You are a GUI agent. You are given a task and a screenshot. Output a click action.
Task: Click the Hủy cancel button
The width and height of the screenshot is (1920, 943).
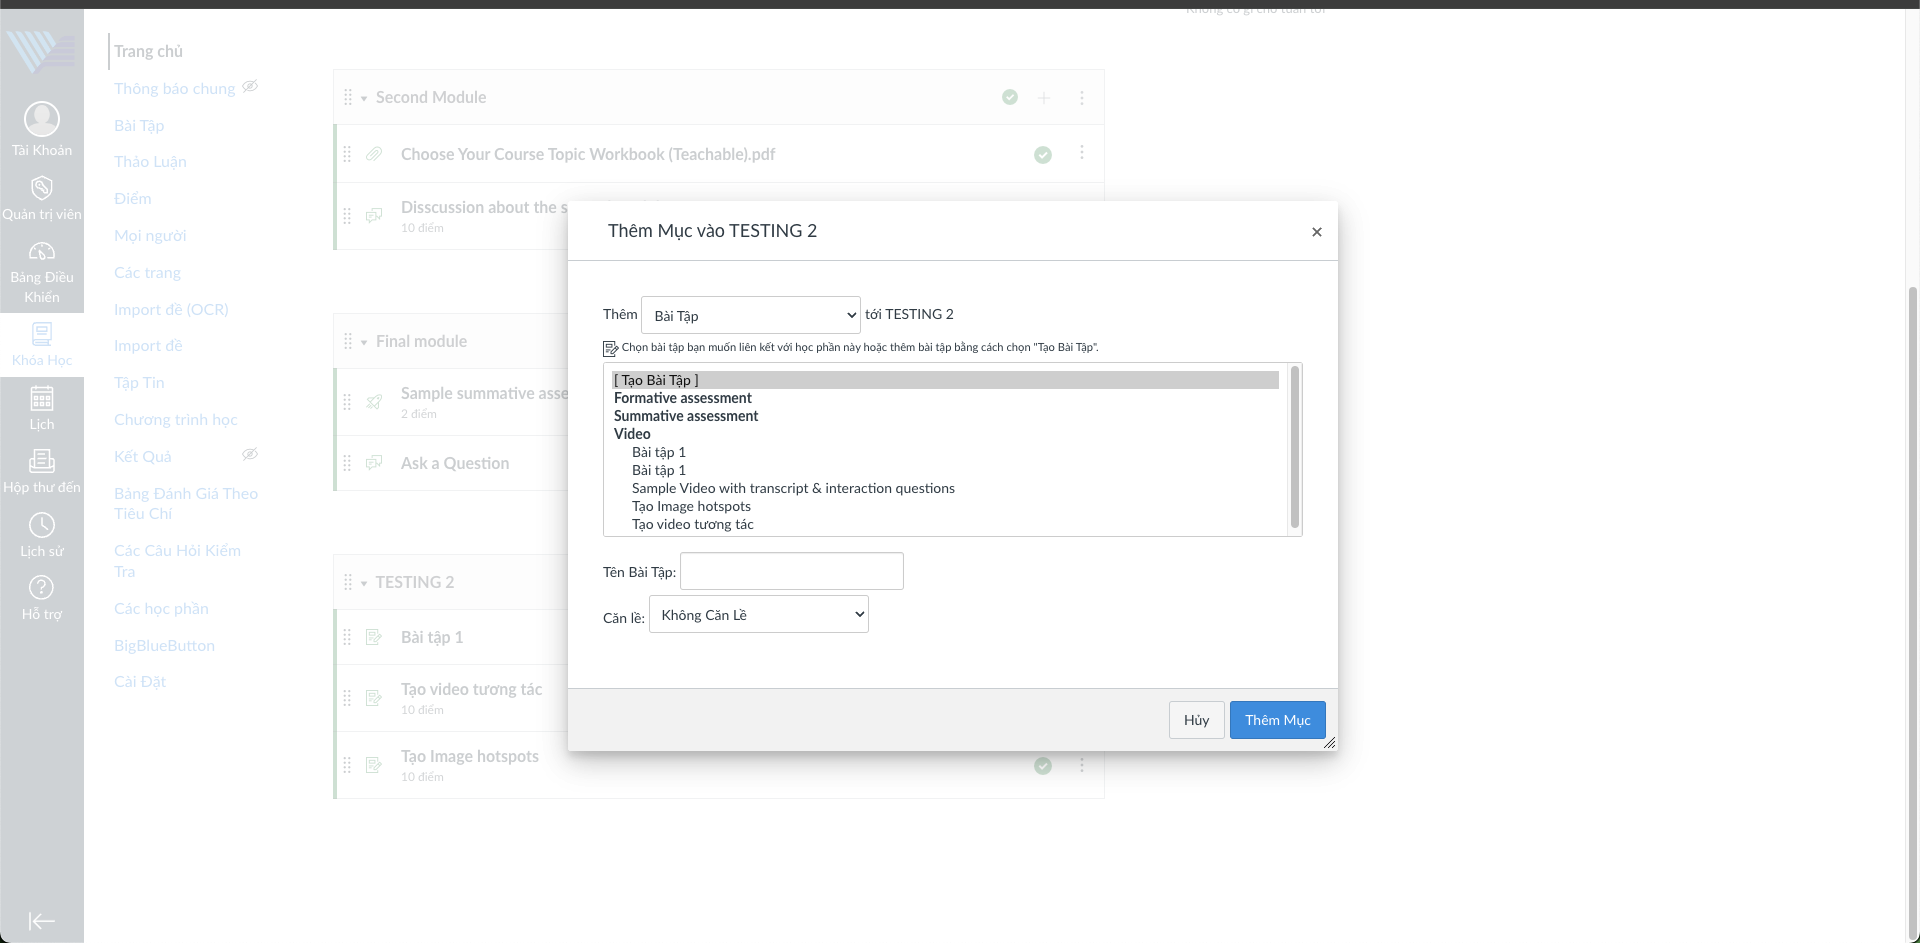click(1196, 720)
